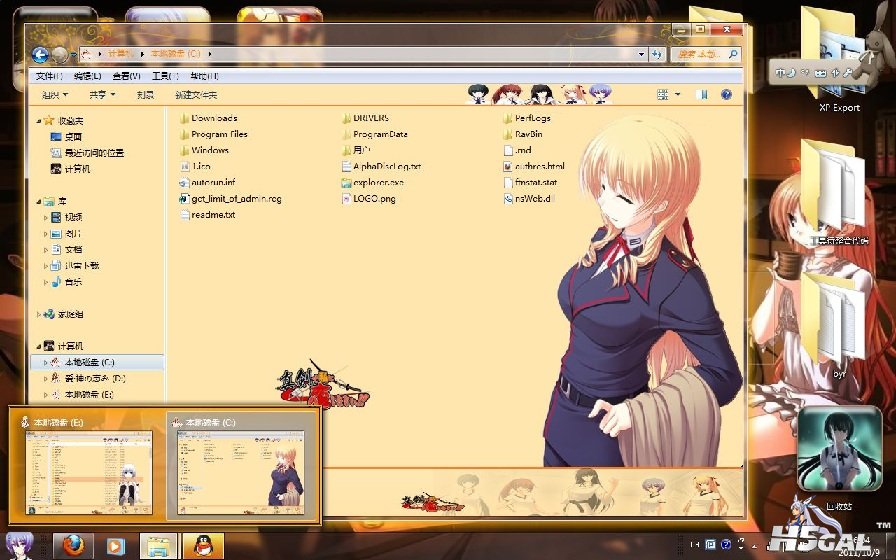This screenshot has width=896, height=560.
Task: Select the readme.txt file
Action: (207, 214)
